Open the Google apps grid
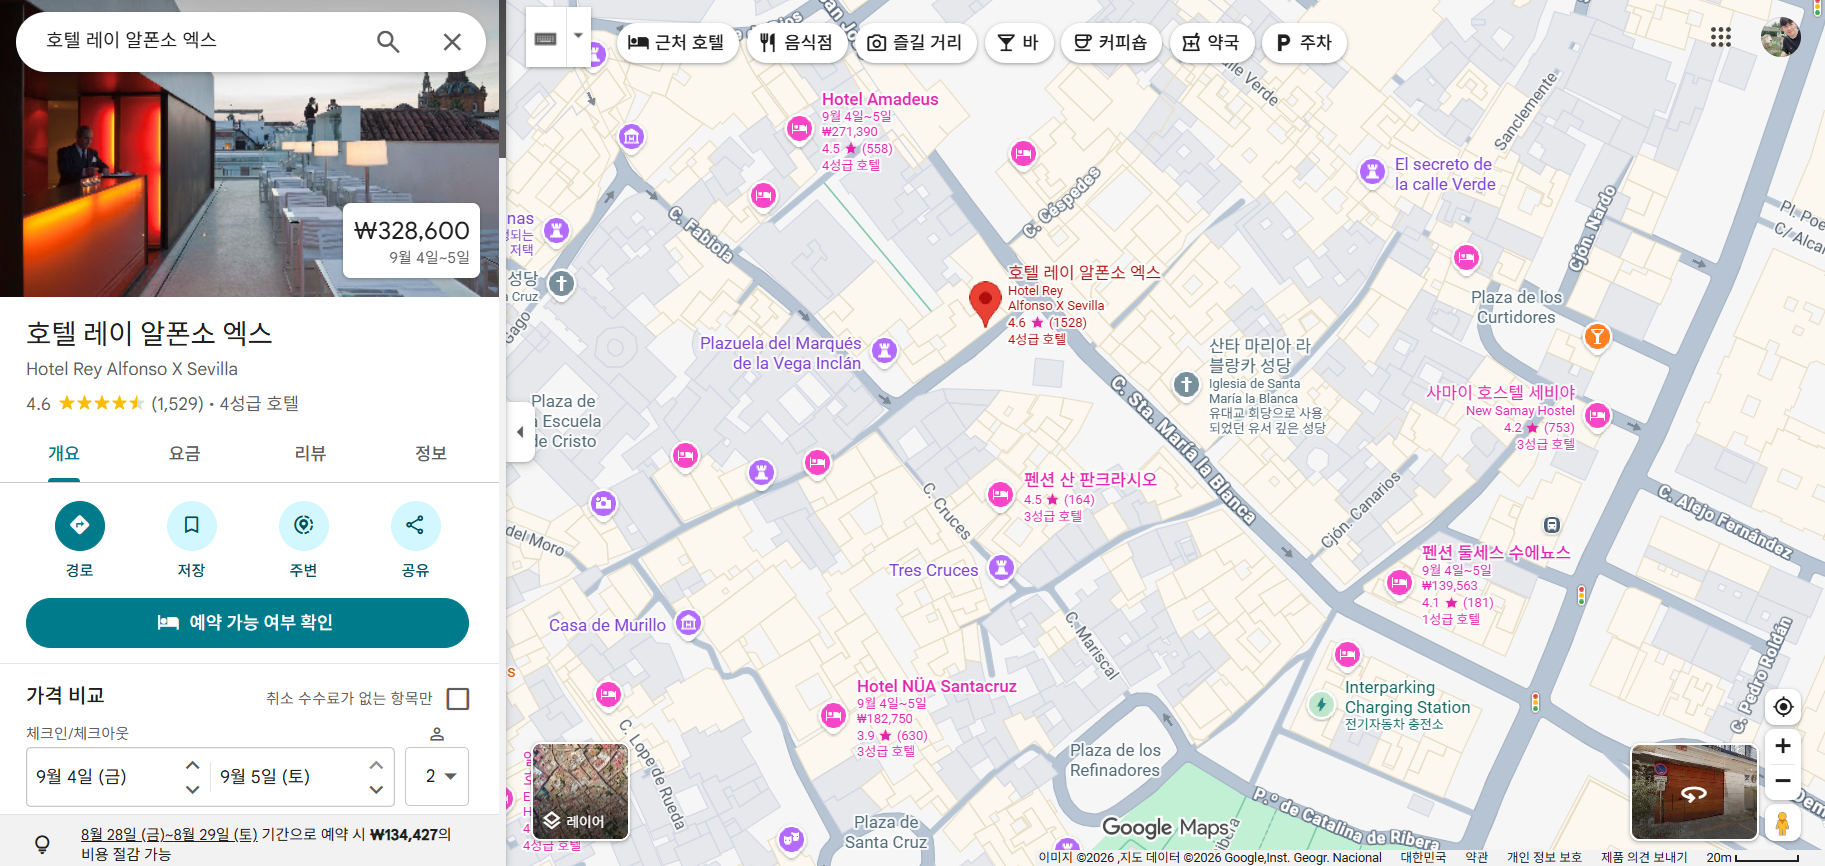Image resolution: width=1825 pixels, height=866 pixels. tap(1721, 37)
